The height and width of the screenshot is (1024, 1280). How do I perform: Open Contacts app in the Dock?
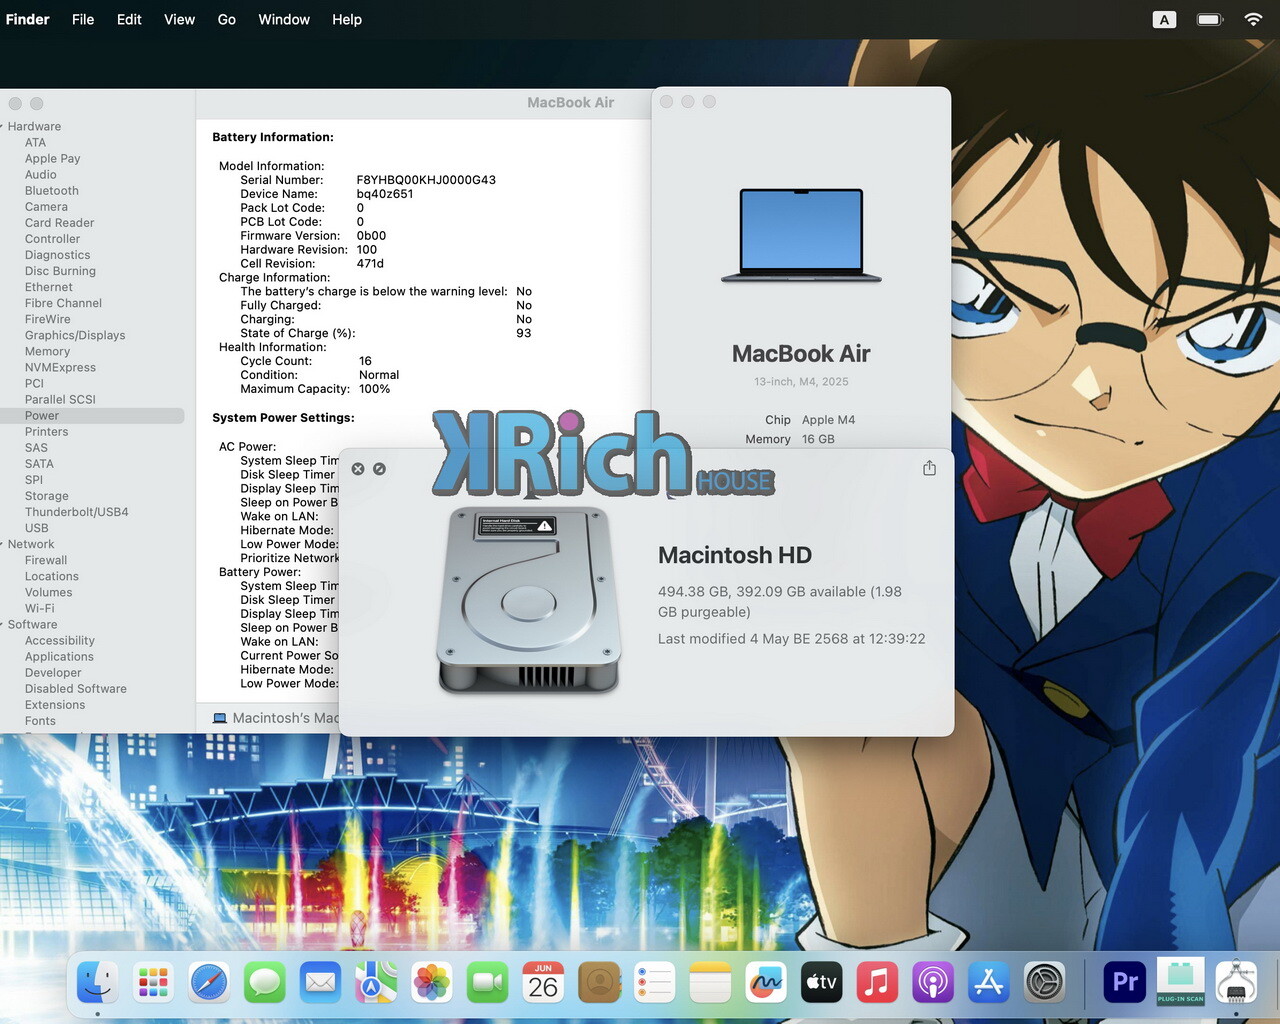599,983
